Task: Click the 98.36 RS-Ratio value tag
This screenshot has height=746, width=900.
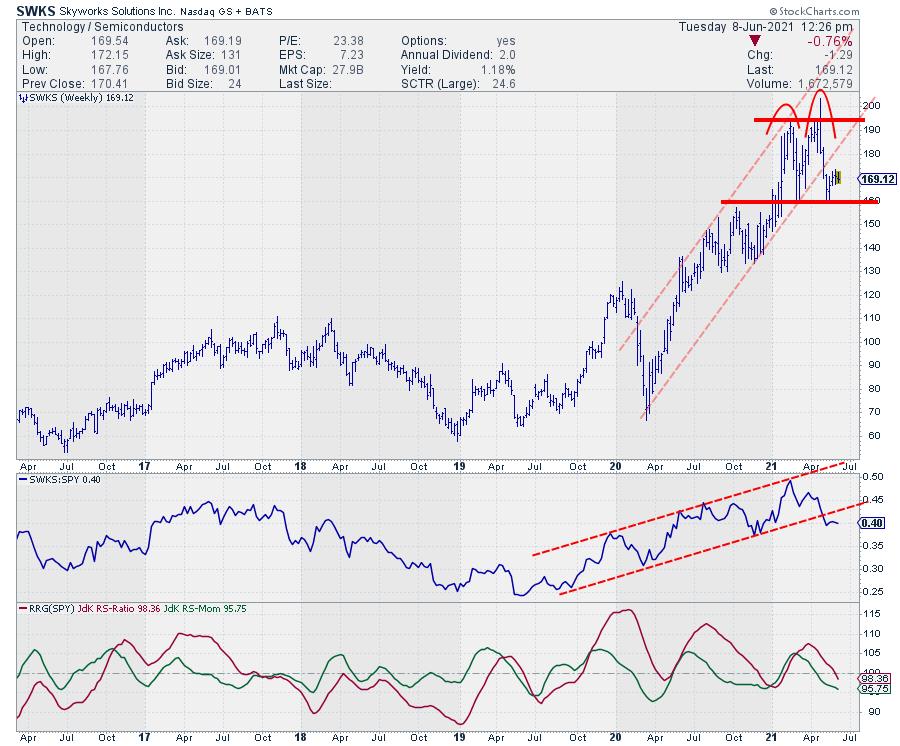Action: [x=873, y=677]
